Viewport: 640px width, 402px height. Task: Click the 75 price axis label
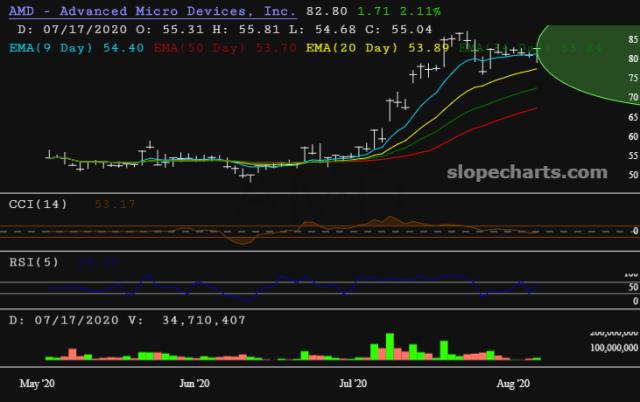[633, 78]
